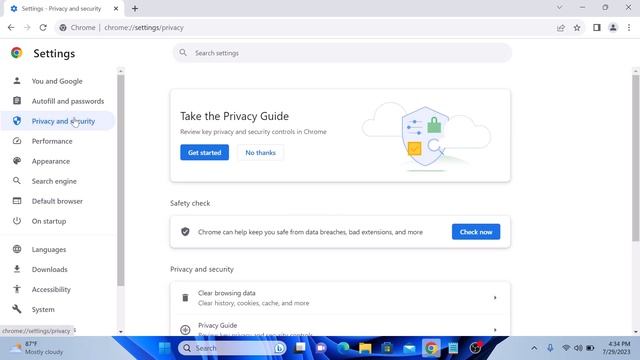This screenshot has width=640, height=360.
Task: Bookmark this page with the star icon
Action: click(577, 28)
